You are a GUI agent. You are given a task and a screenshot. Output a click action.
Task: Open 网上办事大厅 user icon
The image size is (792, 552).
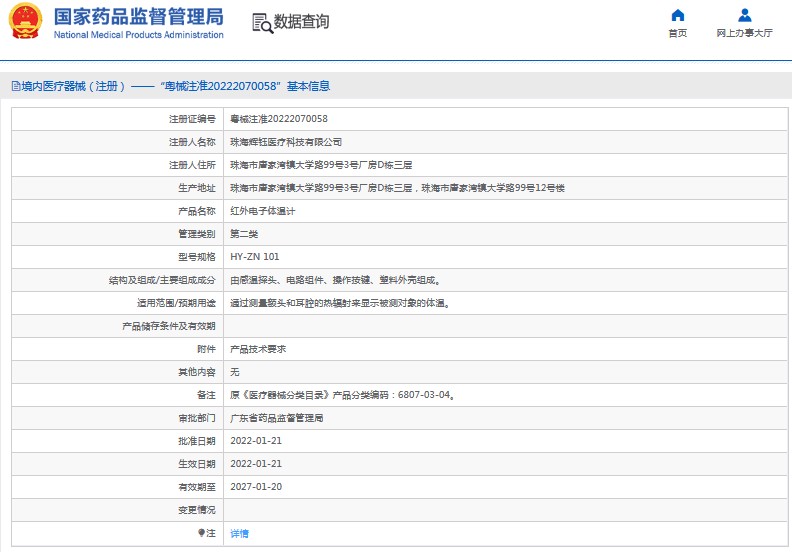click(x=745, y=15)
